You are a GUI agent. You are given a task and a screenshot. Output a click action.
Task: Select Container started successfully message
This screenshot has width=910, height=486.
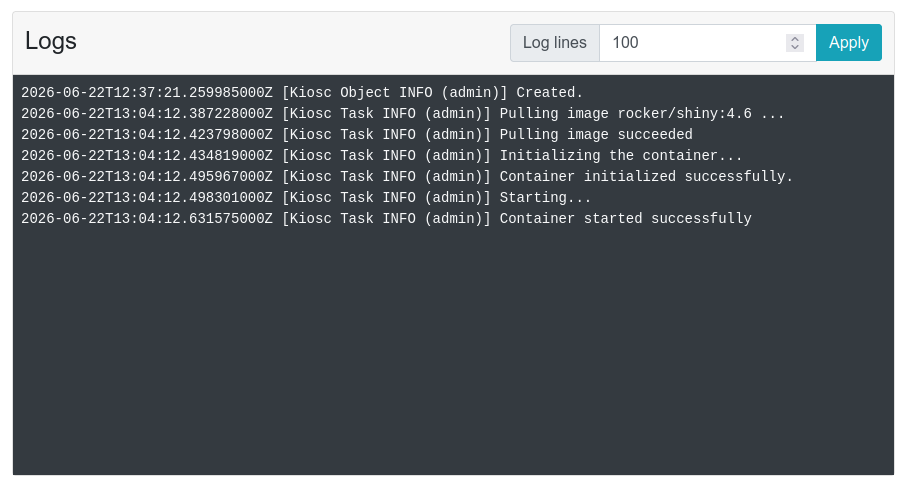coord(626,218)
